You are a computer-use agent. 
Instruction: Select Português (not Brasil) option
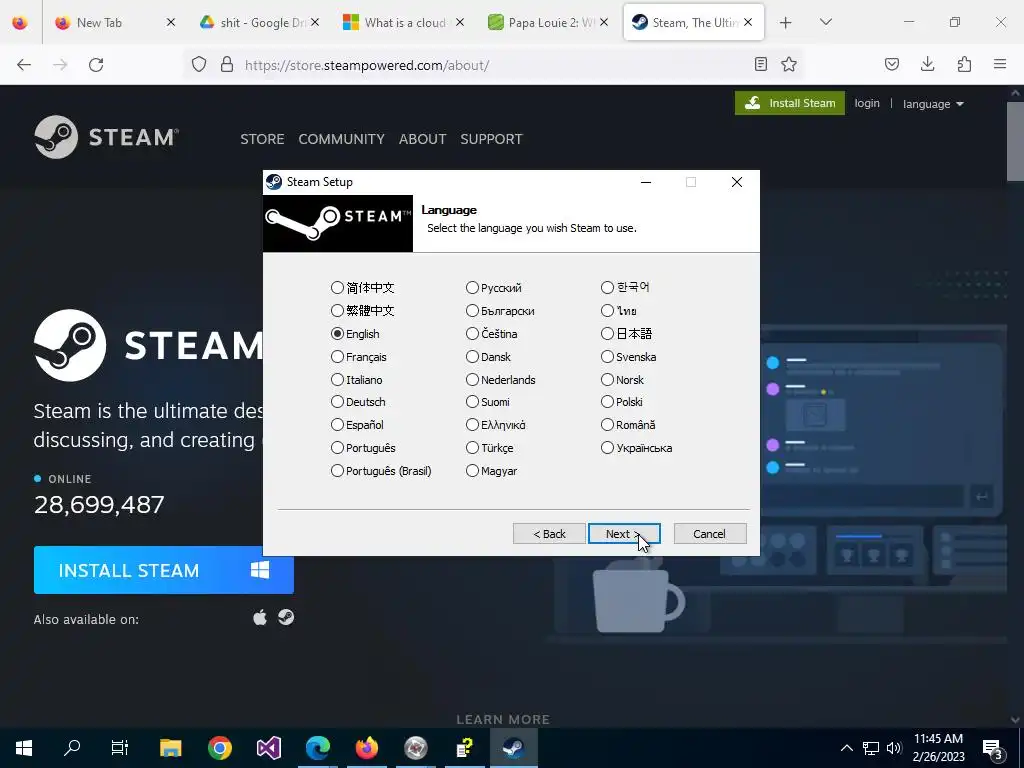coord(363,448)
